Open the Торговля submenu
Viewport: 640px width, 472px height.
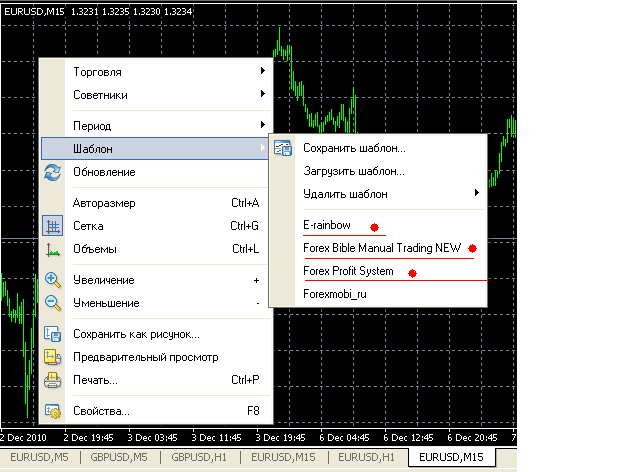[x=155, y=72]
